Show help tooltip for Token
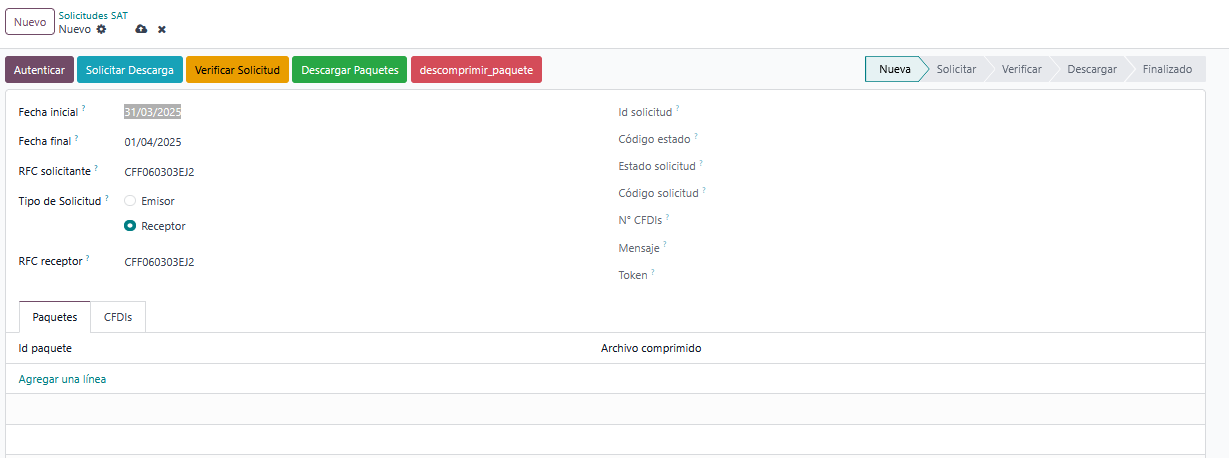 [x=654, y=271]
